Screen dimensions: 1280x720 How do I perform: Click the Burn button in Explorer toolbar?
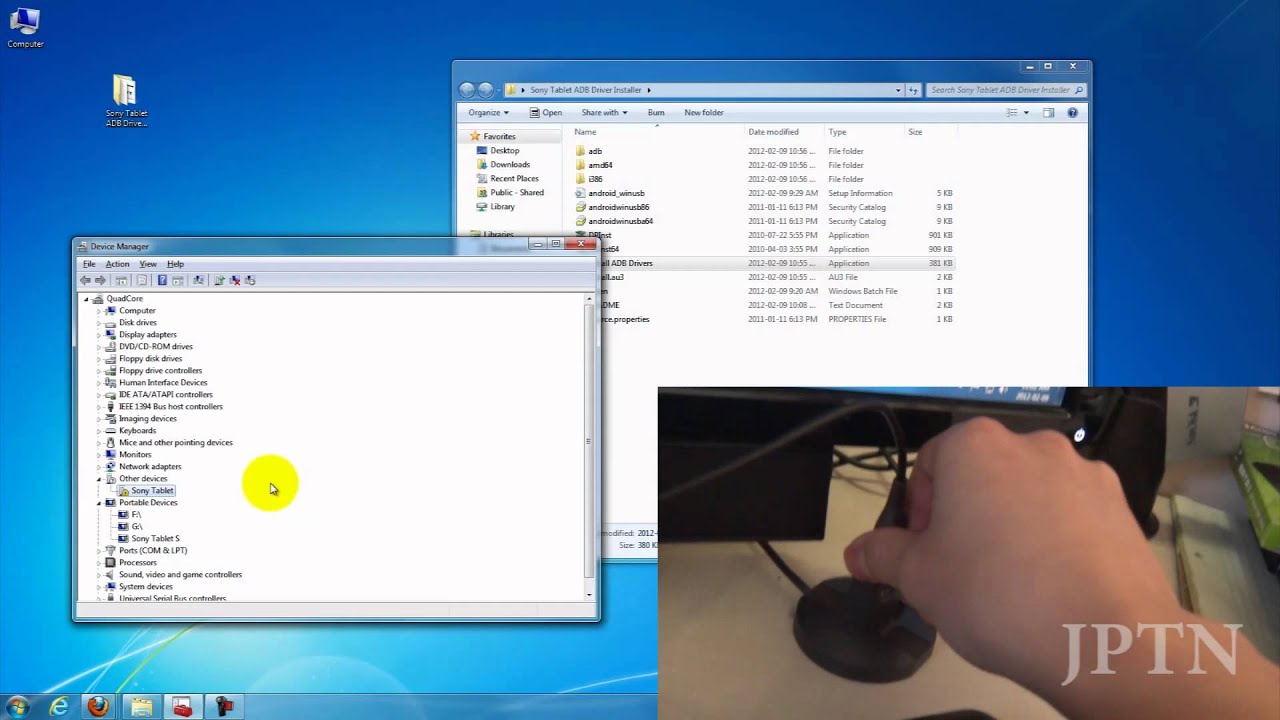pos(656,113)
